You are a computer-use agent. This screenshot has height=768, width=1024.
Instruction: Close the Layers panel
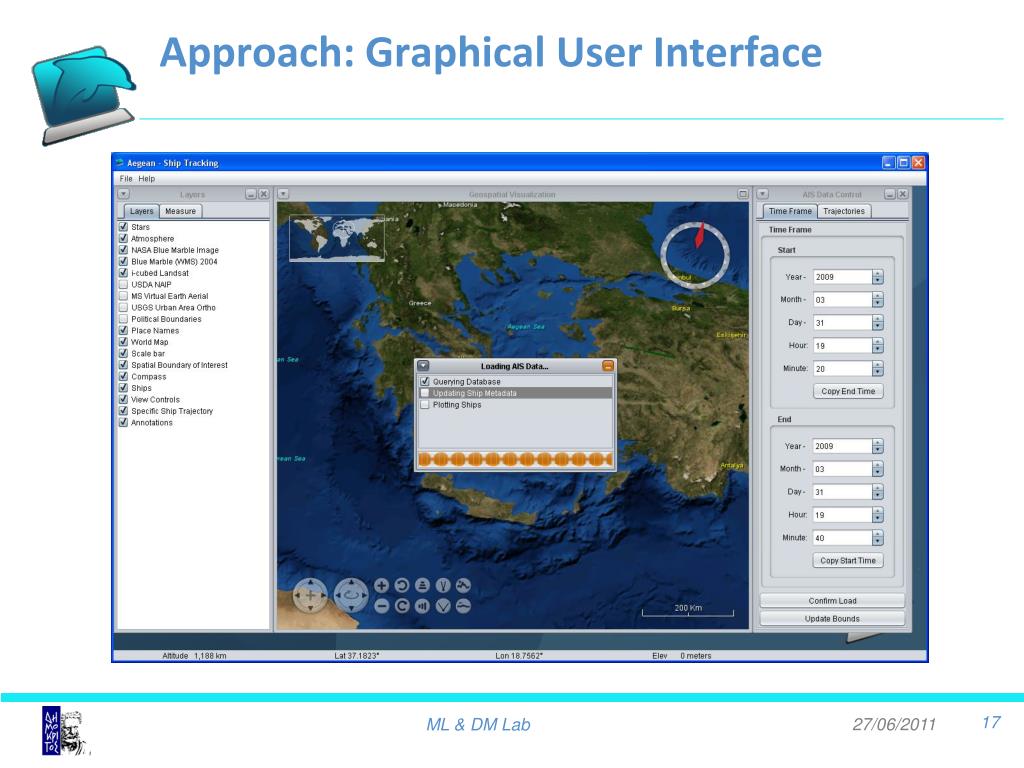tap(263, 194)
